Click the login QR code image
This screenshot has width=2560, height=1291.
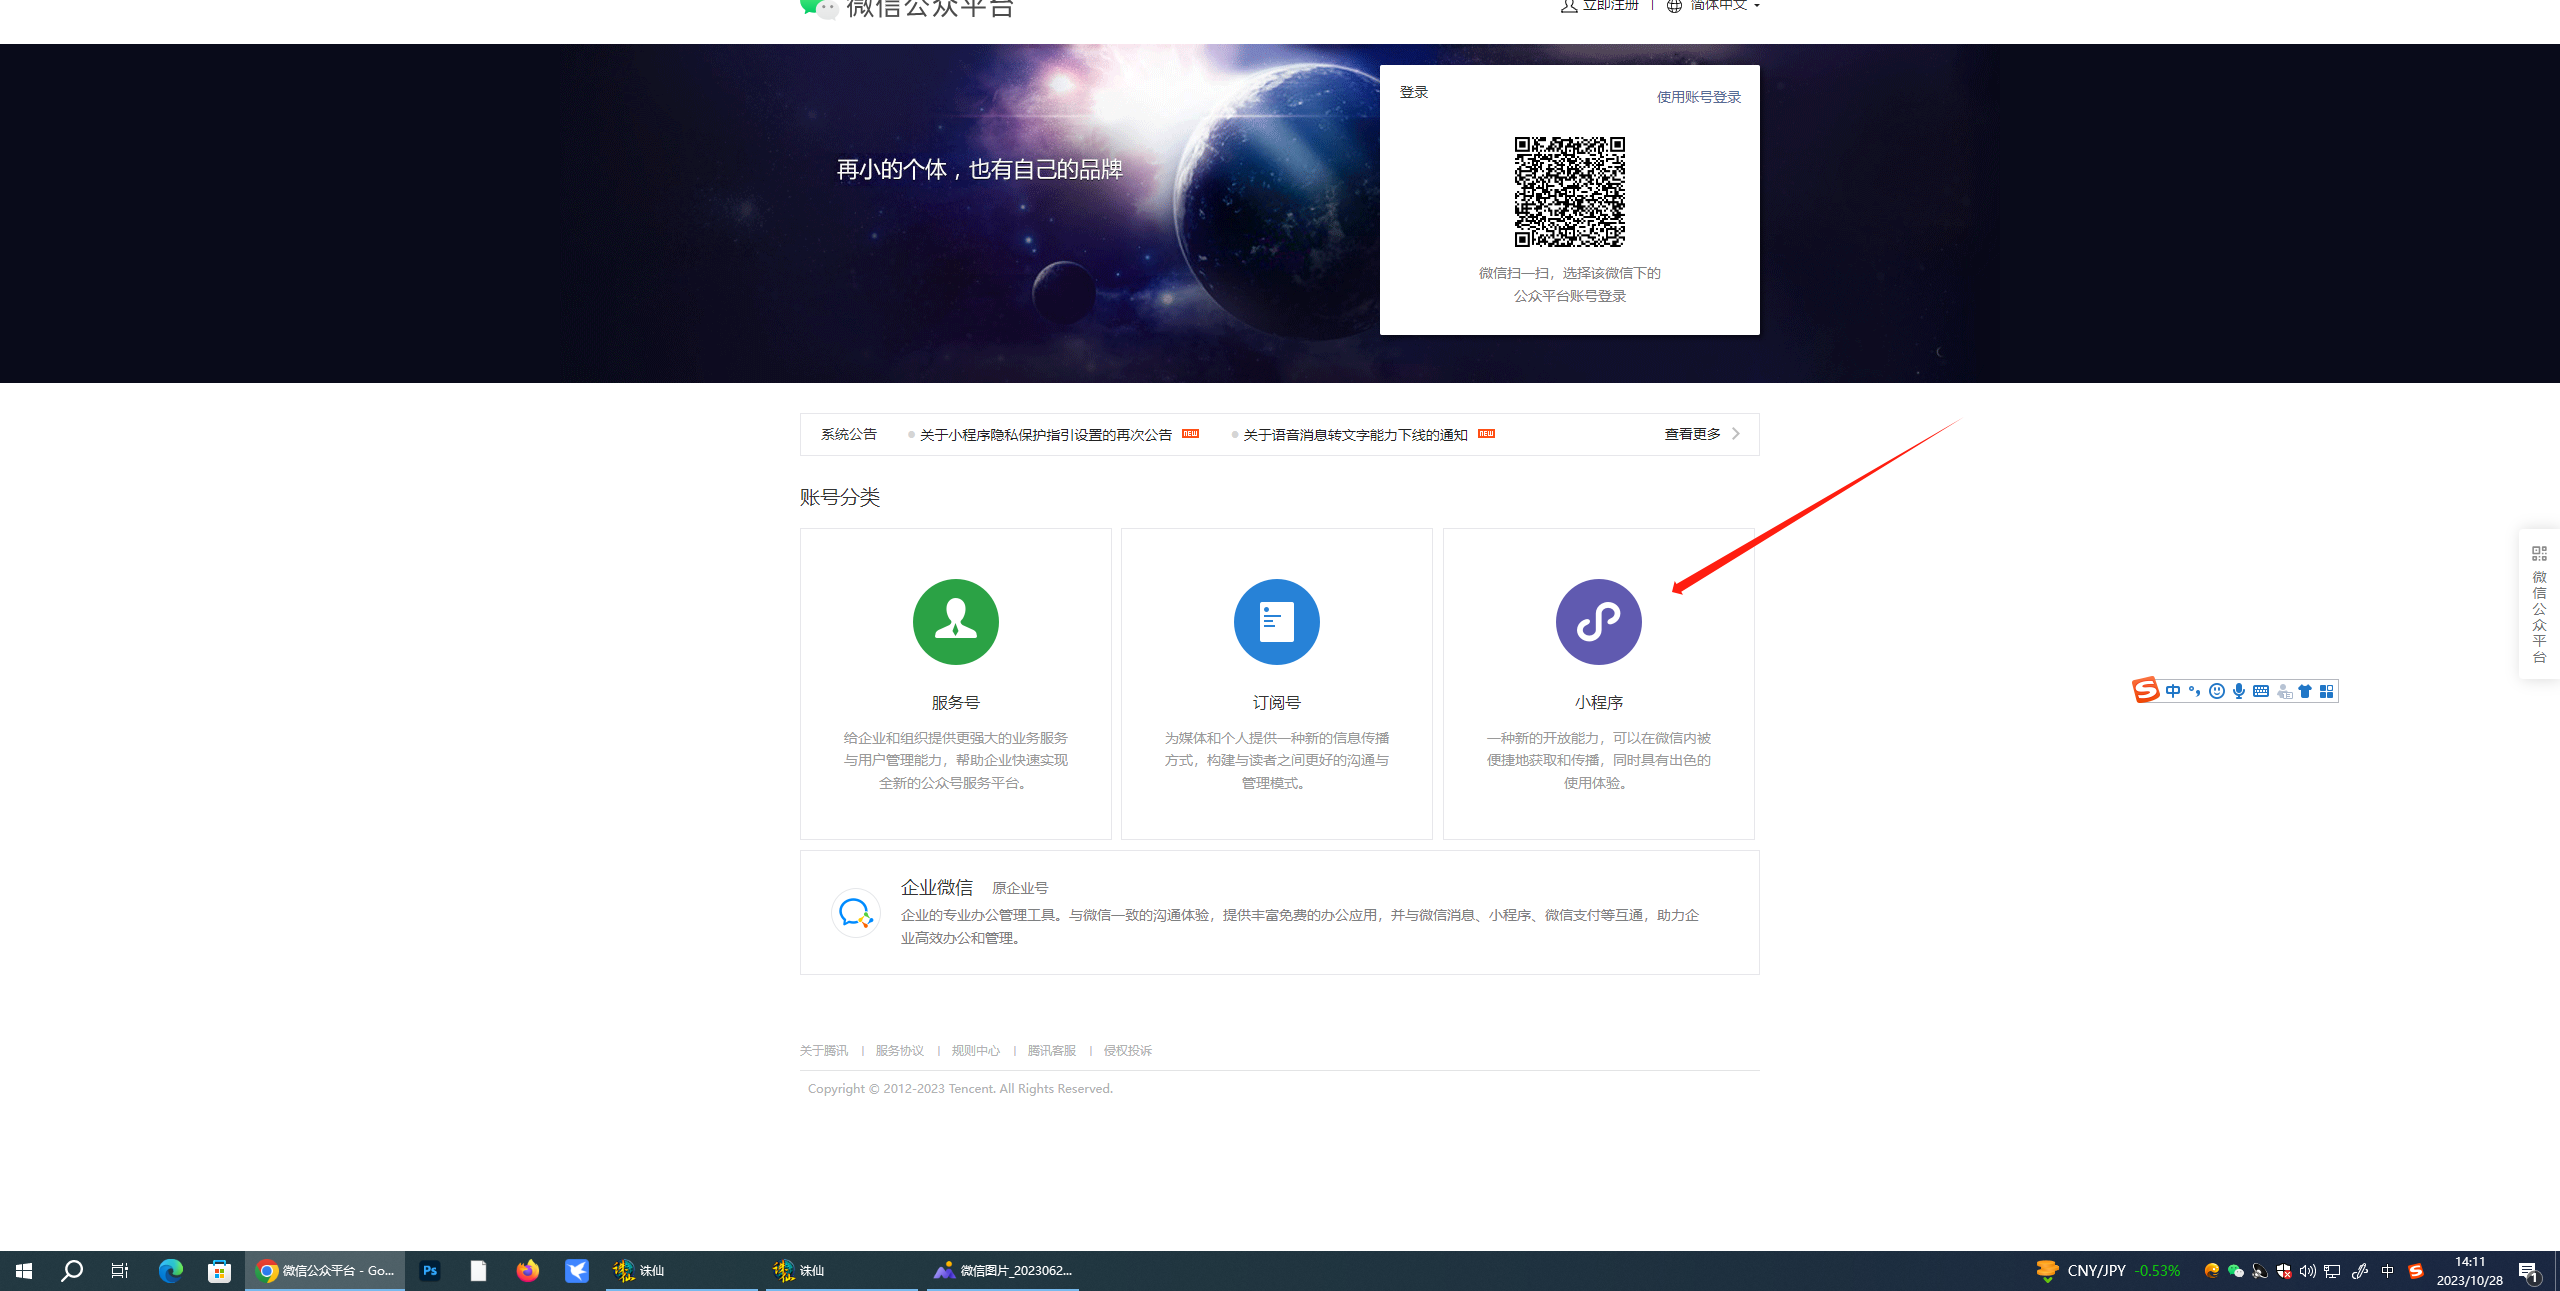pyautogui.click(x=1569, y=191)
